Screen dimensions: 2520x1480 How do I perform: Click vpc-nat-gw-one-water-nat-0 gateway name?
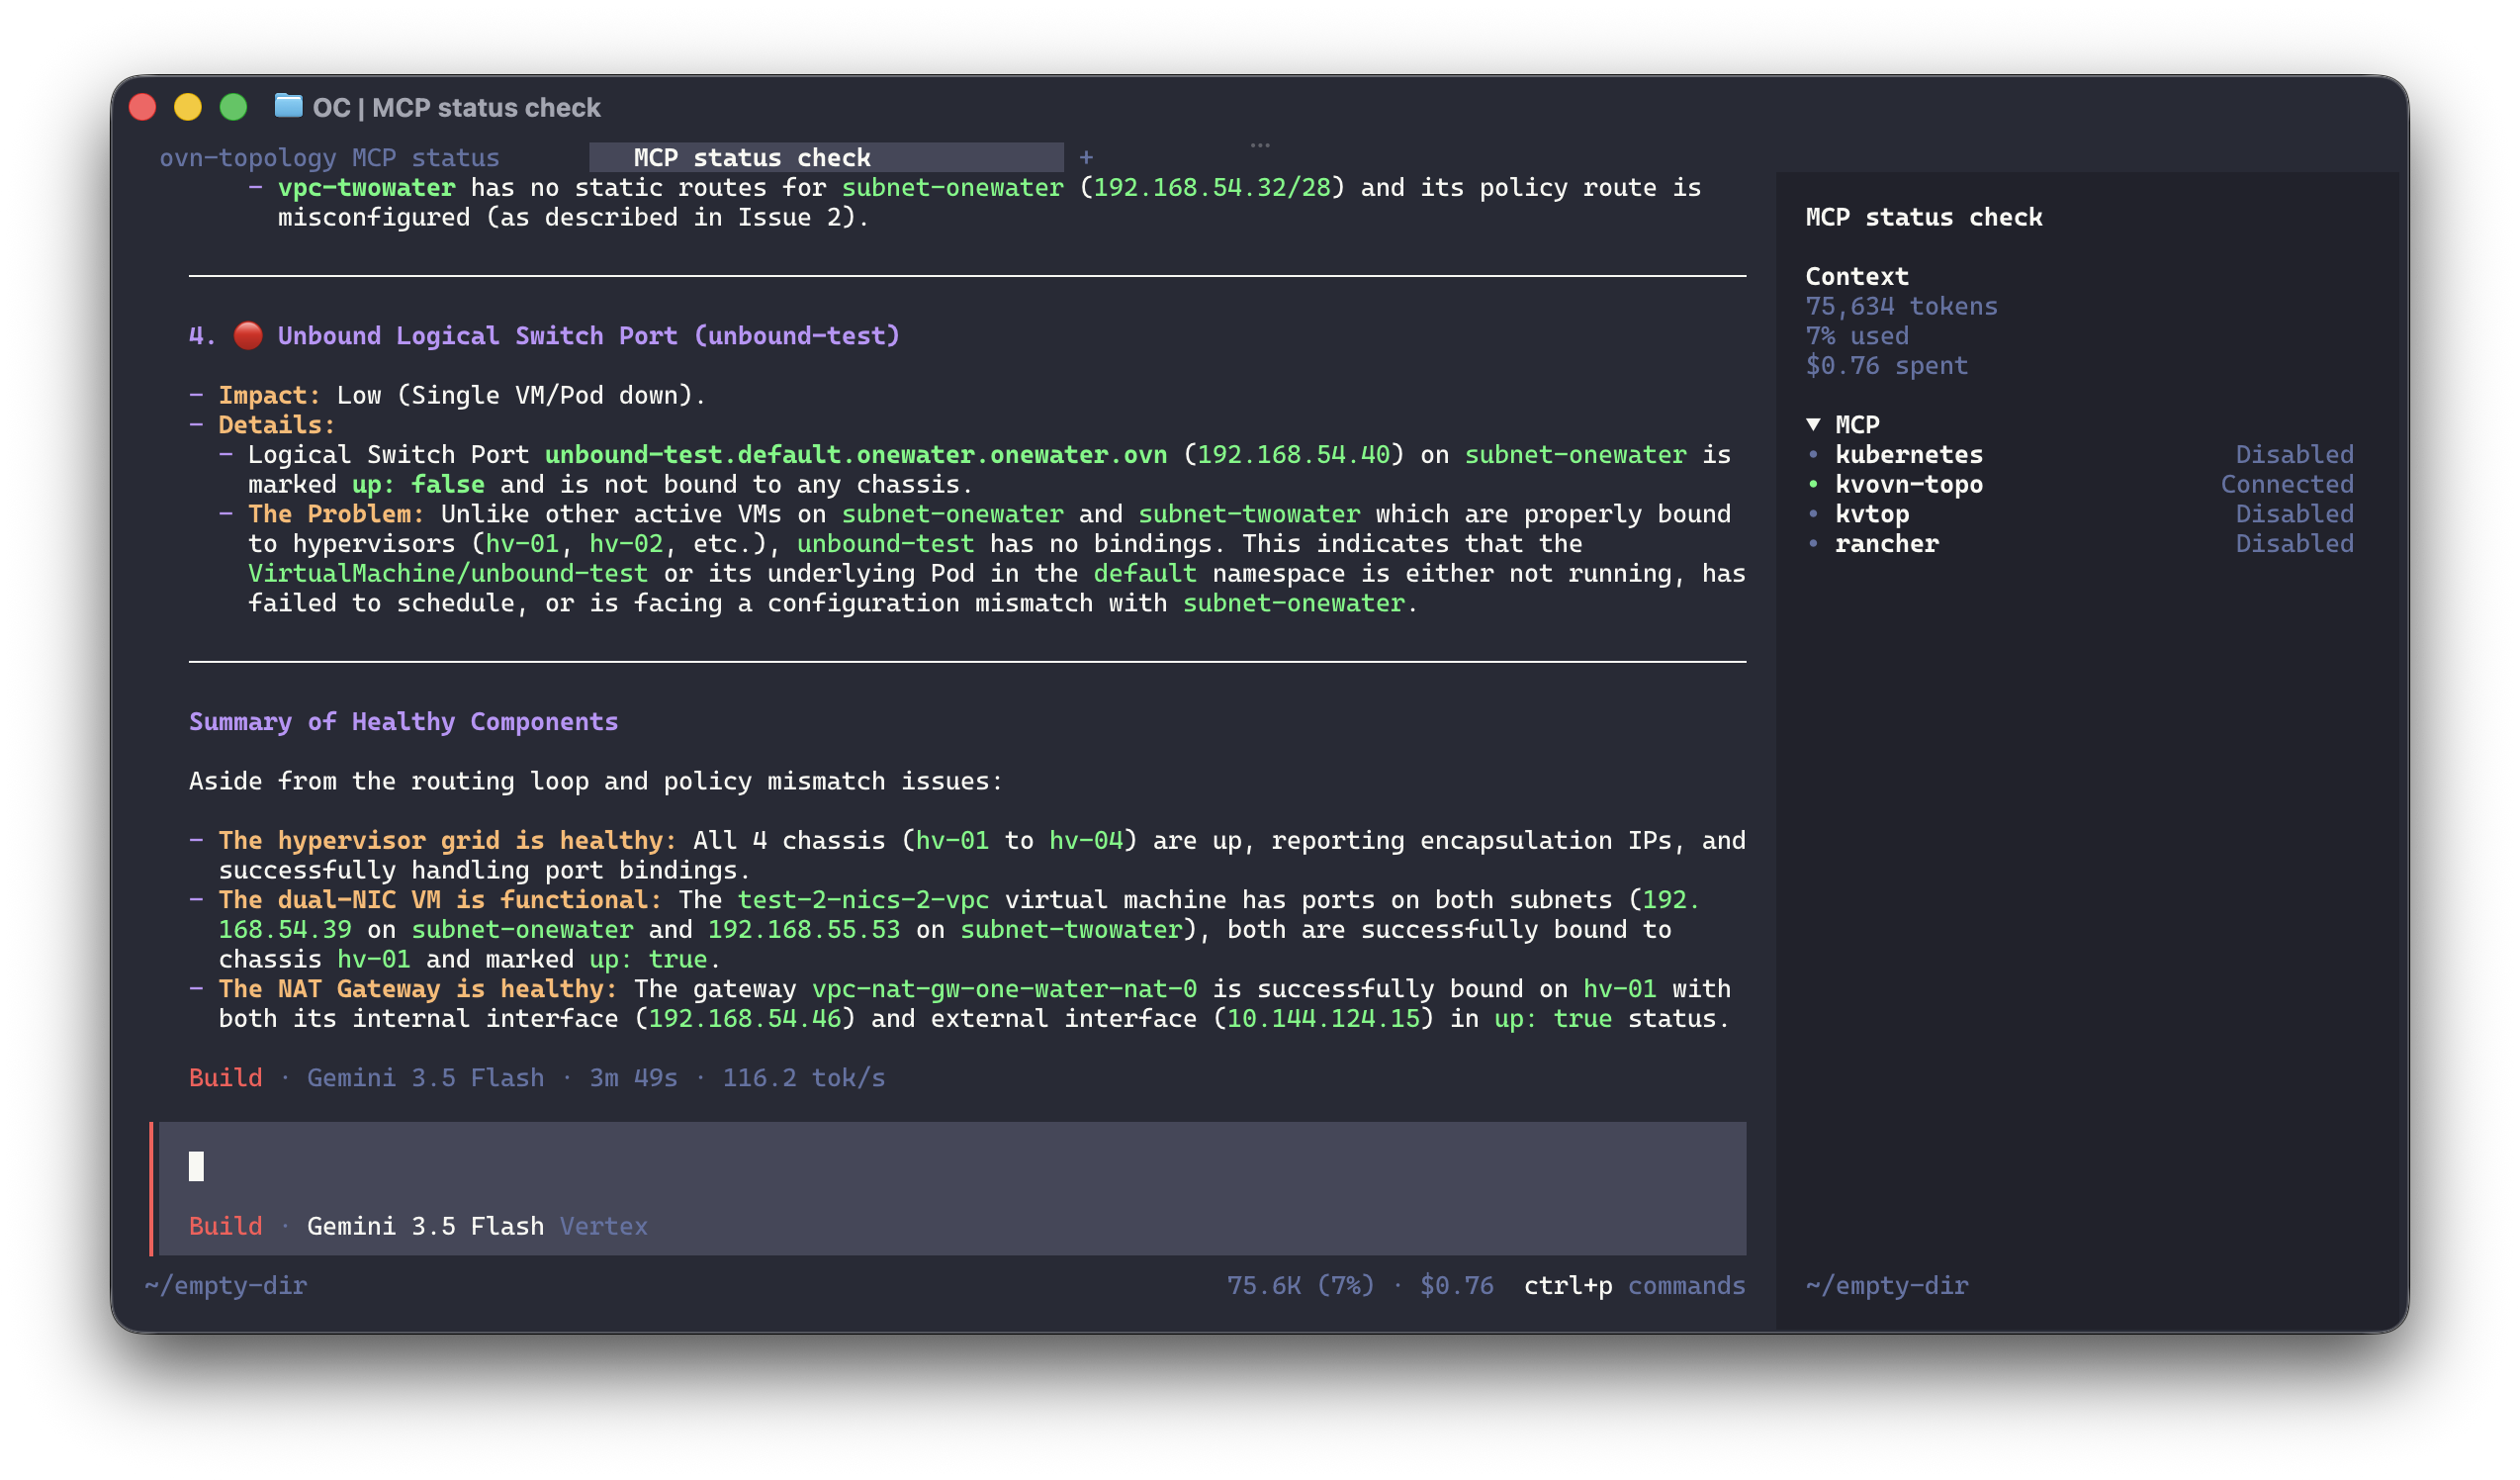pyautogui.click(x=1004, y=989)
